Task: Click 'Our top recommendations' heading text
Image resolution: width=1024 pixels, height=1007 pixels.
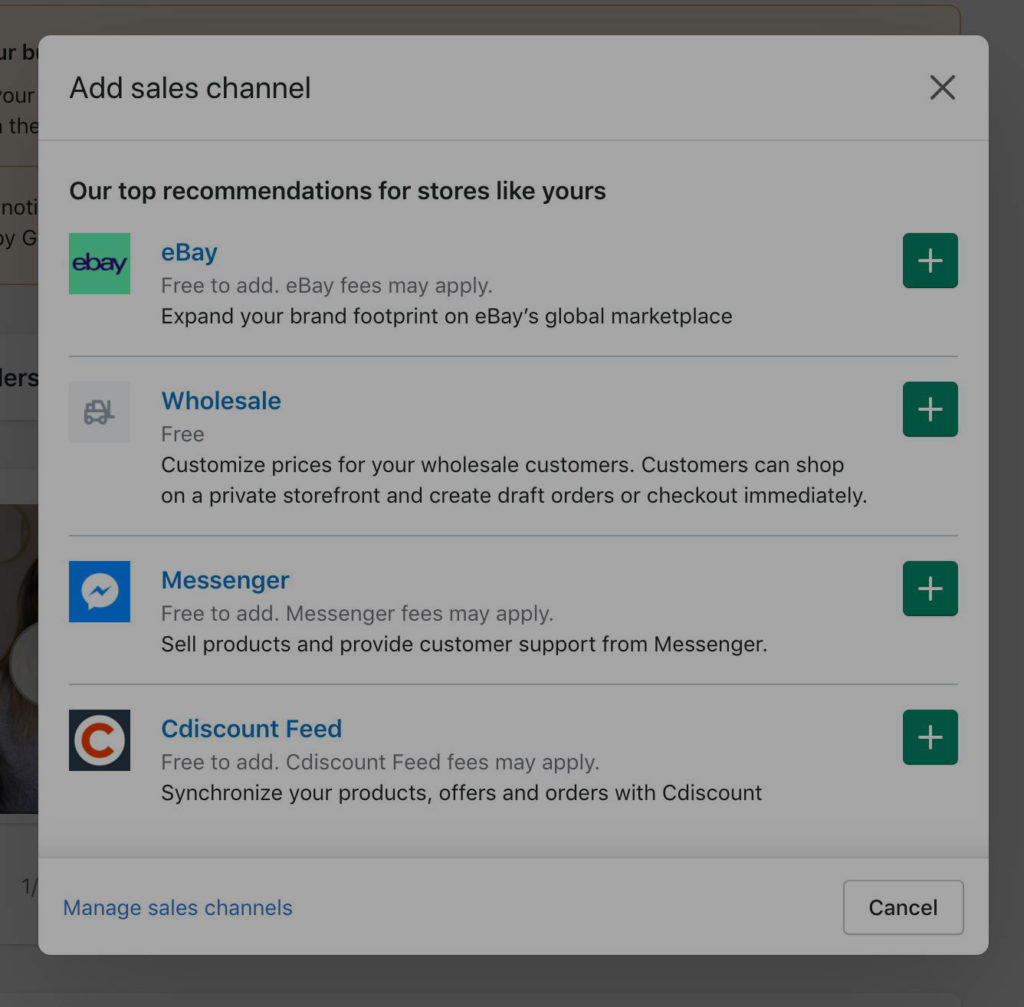Action: click(338, 191)
